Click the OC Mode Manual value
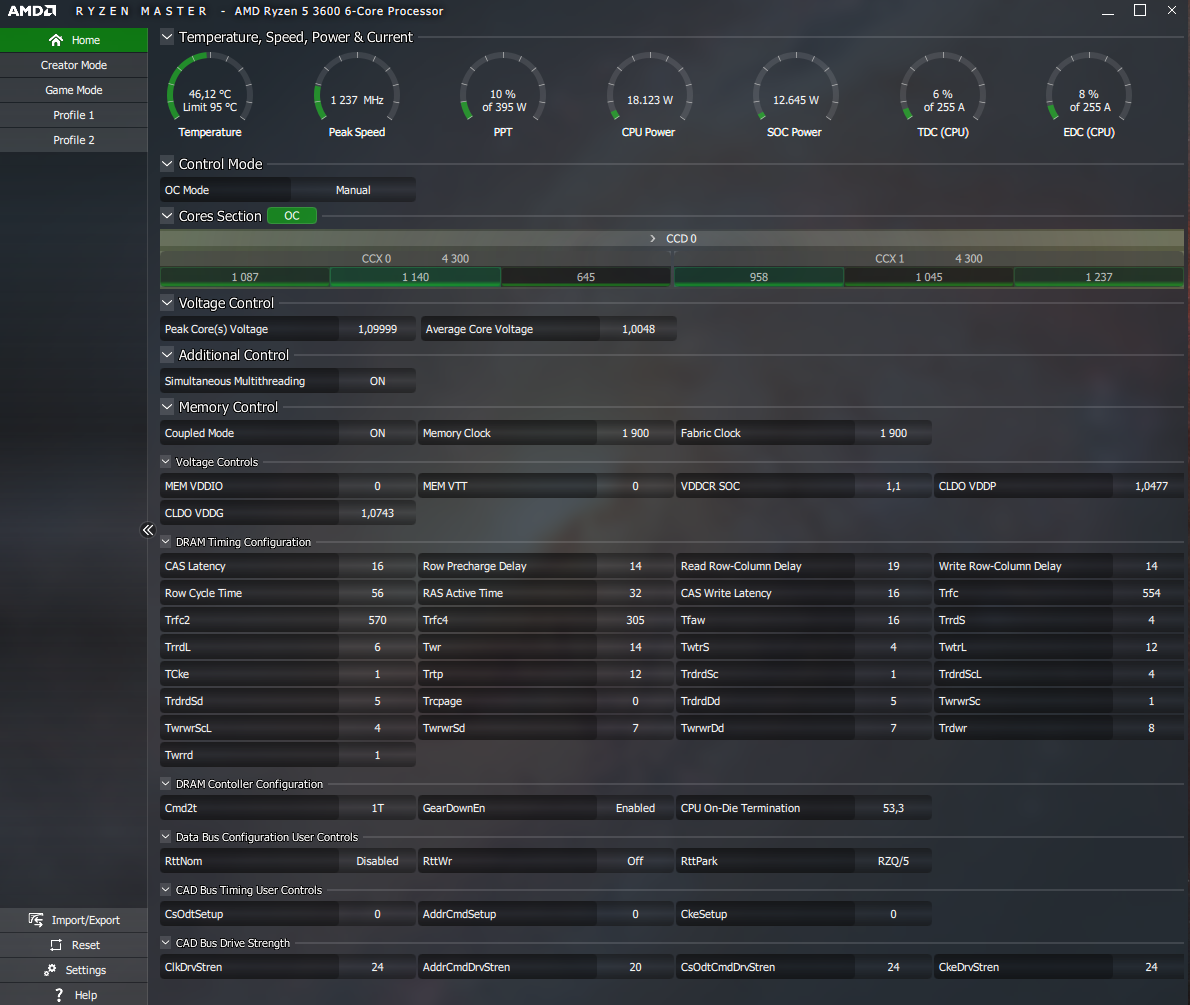 [353, 191]
